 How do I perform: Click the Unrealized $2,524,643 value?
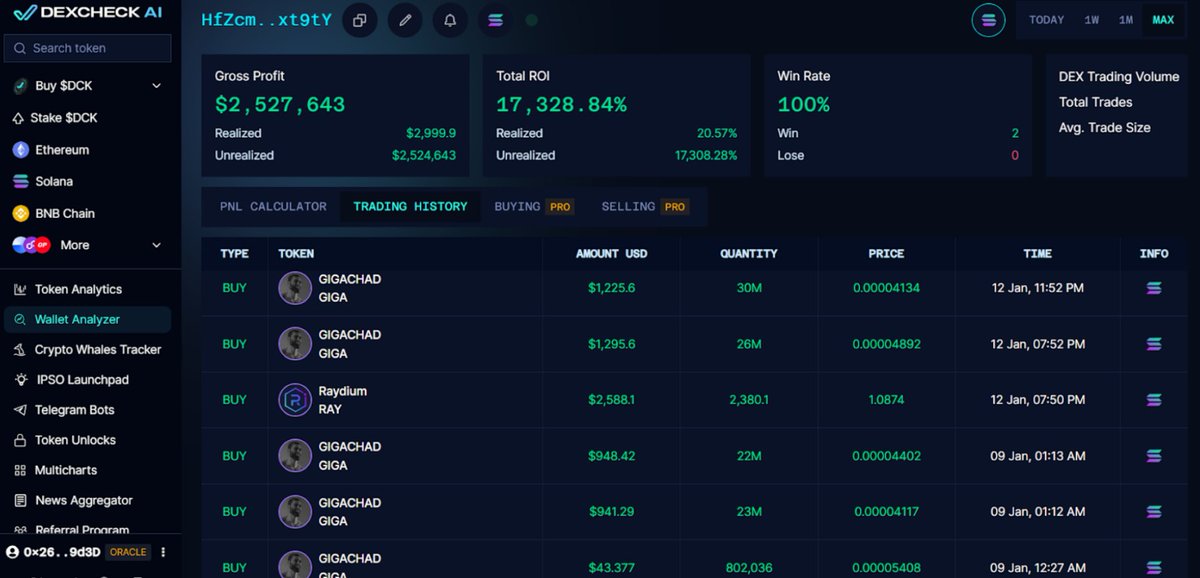[424, 156]
